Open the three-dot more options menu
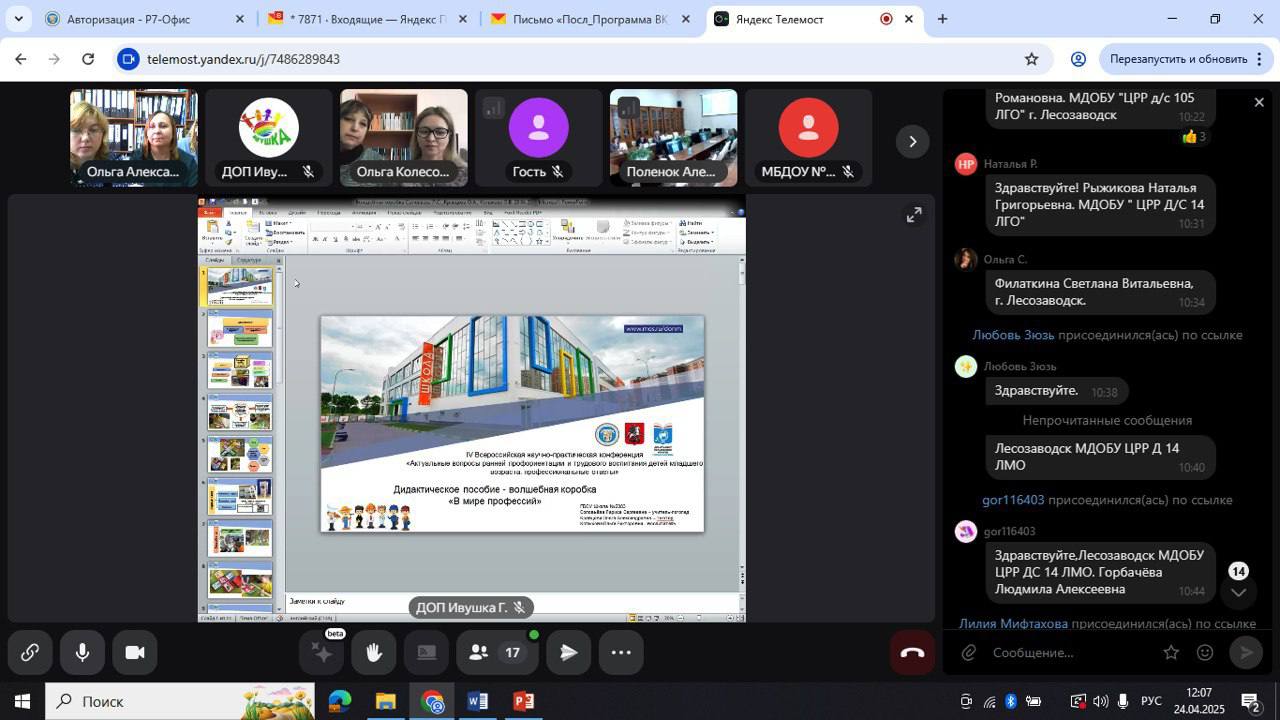Screen dimensions: 1280x720 621,653
